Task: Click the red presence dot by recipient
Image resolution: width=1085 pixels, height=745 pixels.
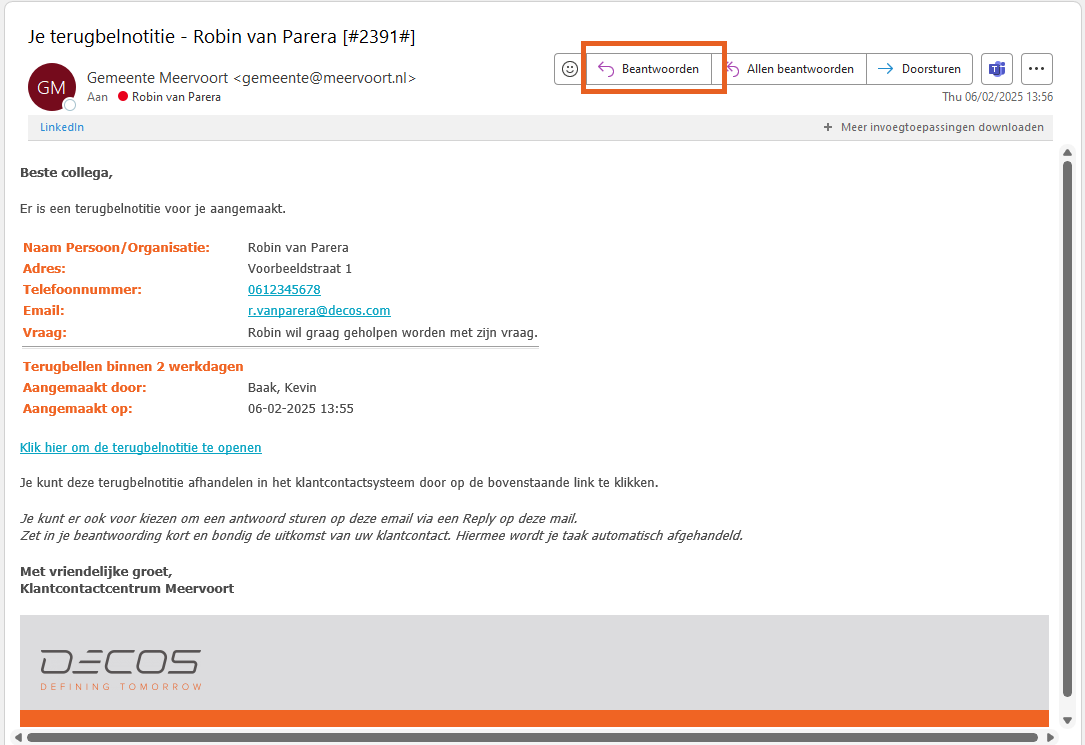Action: pos(123,97)
